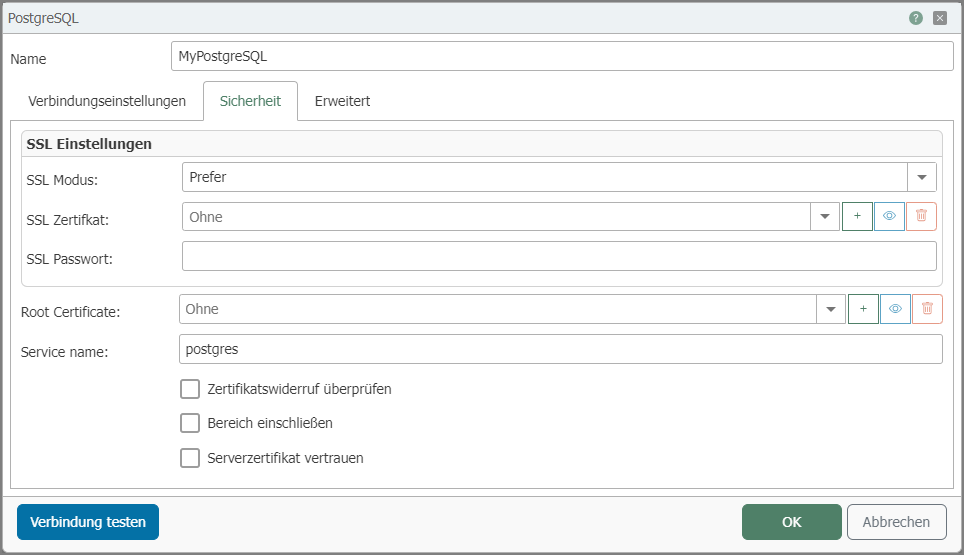The height and width of the screenshot is (555, 964).
Task: Add a new SSL Zertifikat with plus icon
Action: coord(857,217)
